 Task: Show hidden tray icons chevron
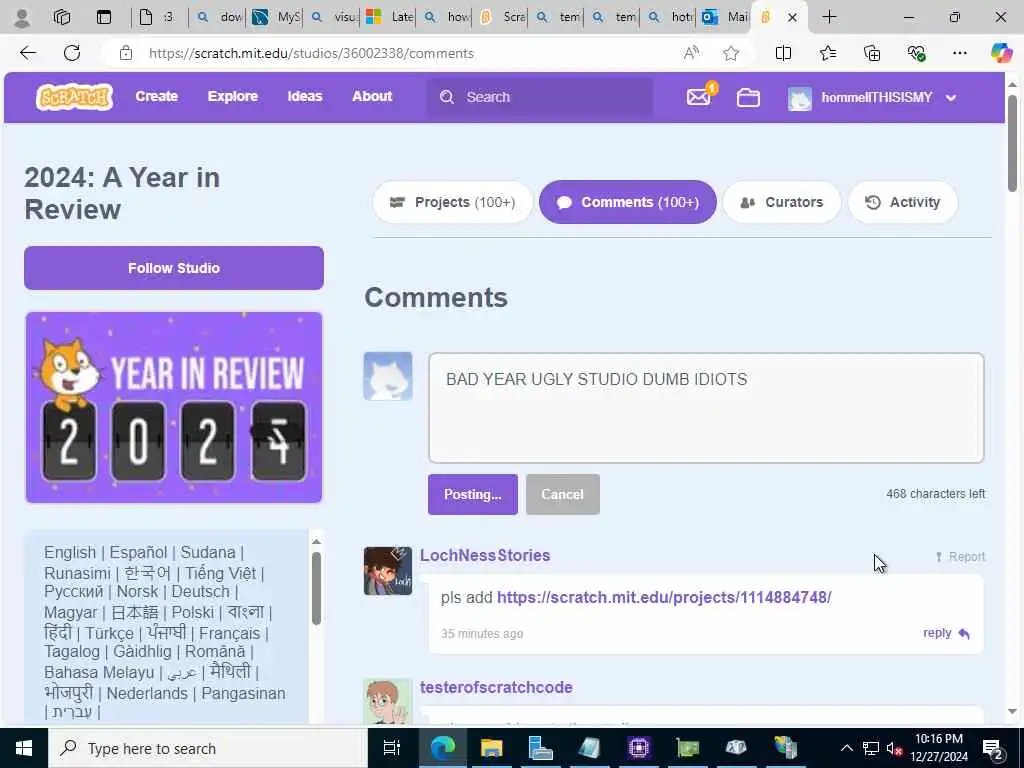(846, 748)
